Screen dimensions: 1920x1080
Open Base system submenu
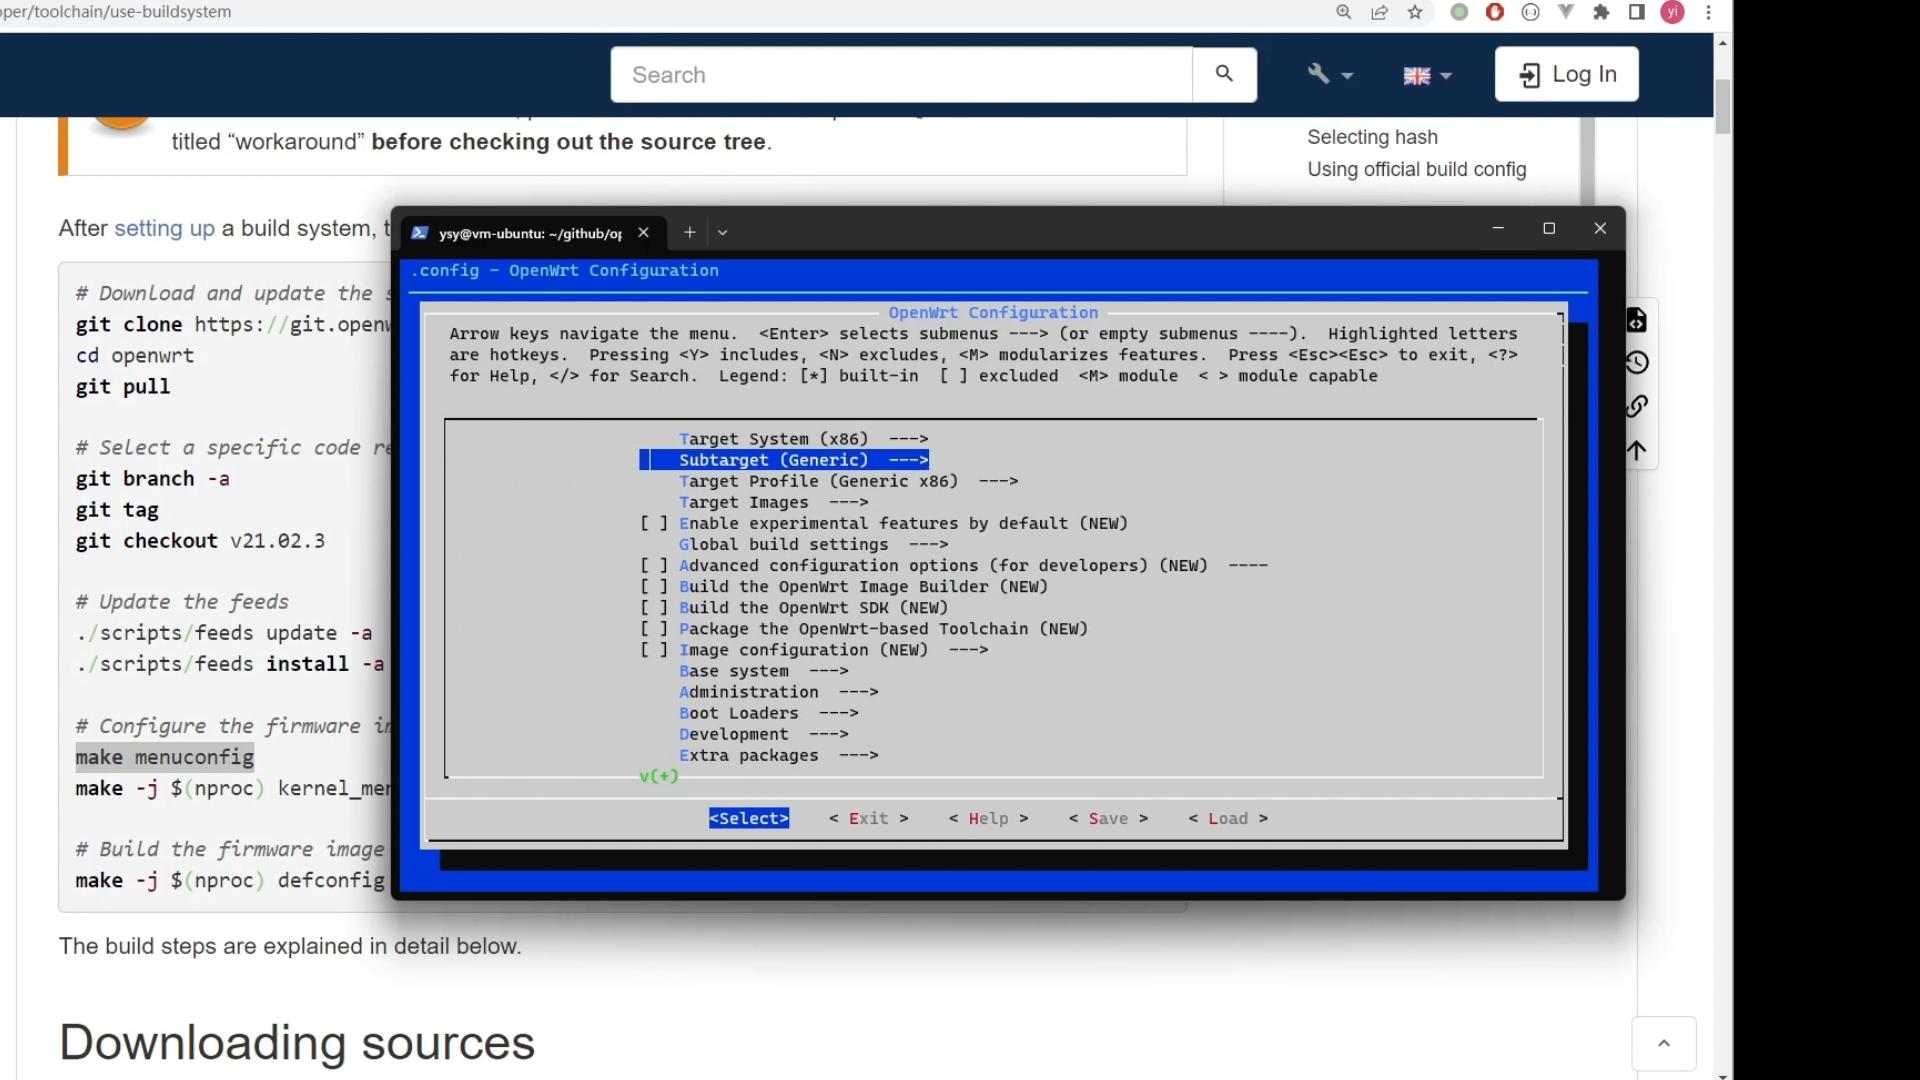tap(763, 671)
